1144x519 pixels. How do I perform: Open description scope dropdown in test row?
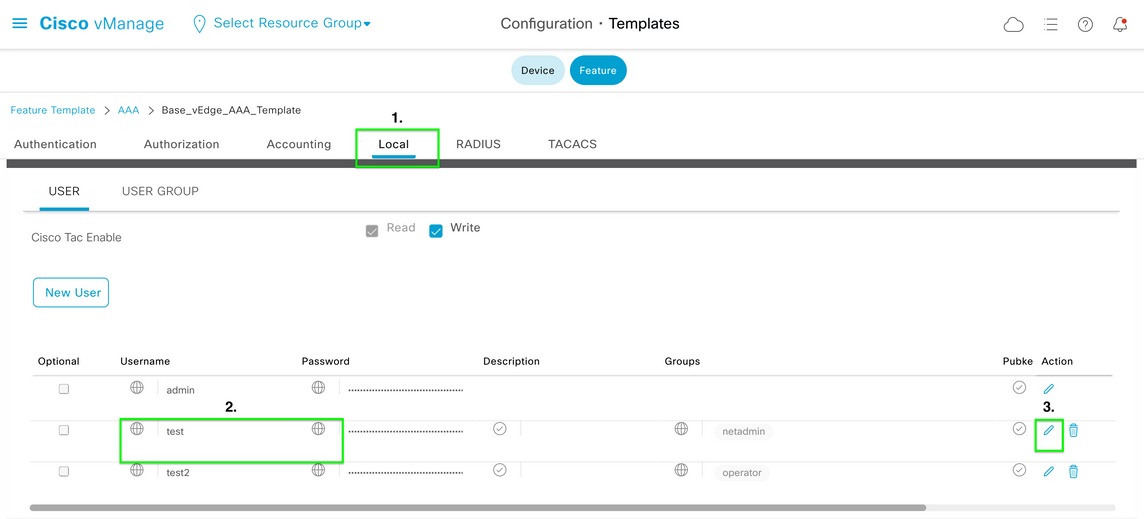500,428
